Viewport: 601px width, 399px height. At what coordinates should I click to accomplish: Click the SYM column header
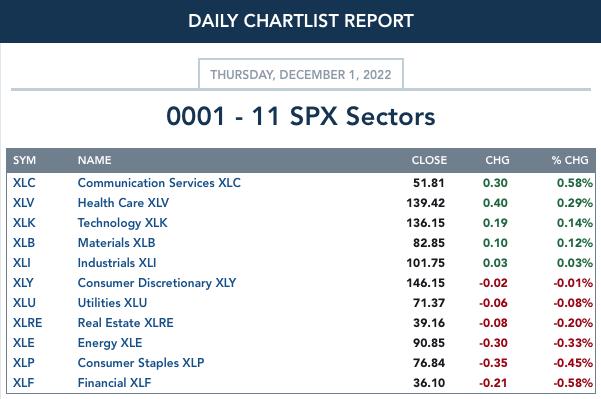[25, 160]
